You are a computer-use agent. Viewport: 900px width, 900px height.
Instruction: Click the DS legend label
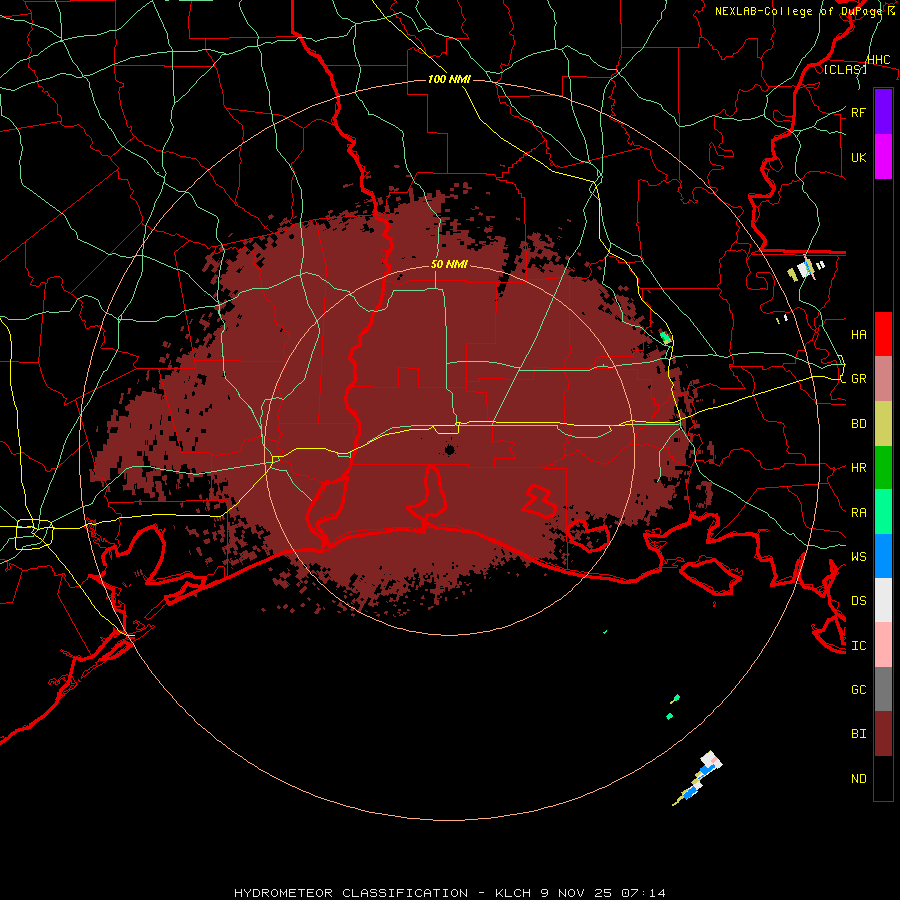[858, 601]
